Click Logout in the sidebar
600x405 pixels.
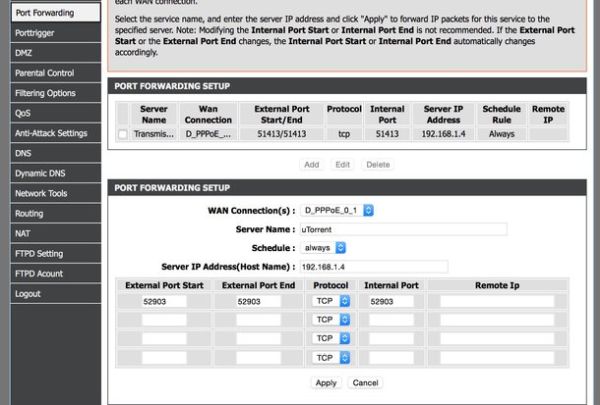pos(53,293)
